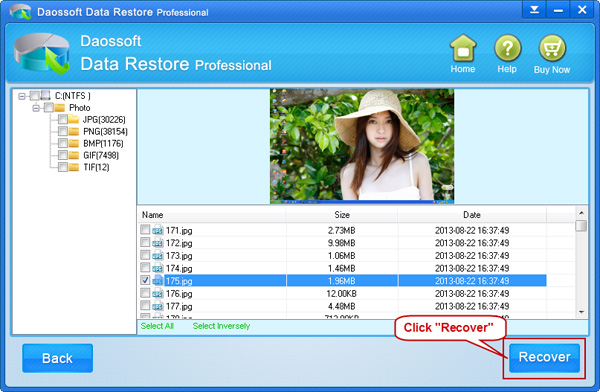Sort the file list by Date column

(x=472, y=215)
